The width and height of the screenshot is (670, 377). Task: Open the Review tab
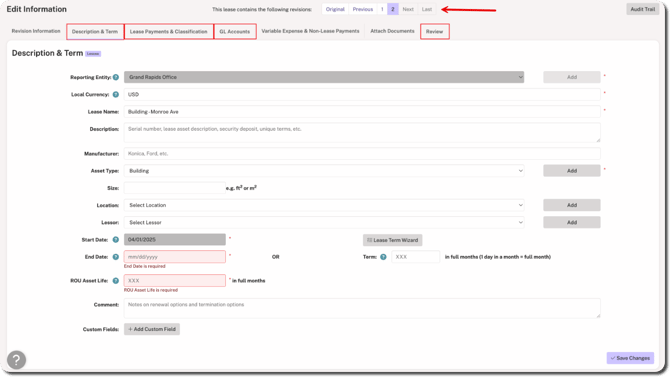point(435,32)
